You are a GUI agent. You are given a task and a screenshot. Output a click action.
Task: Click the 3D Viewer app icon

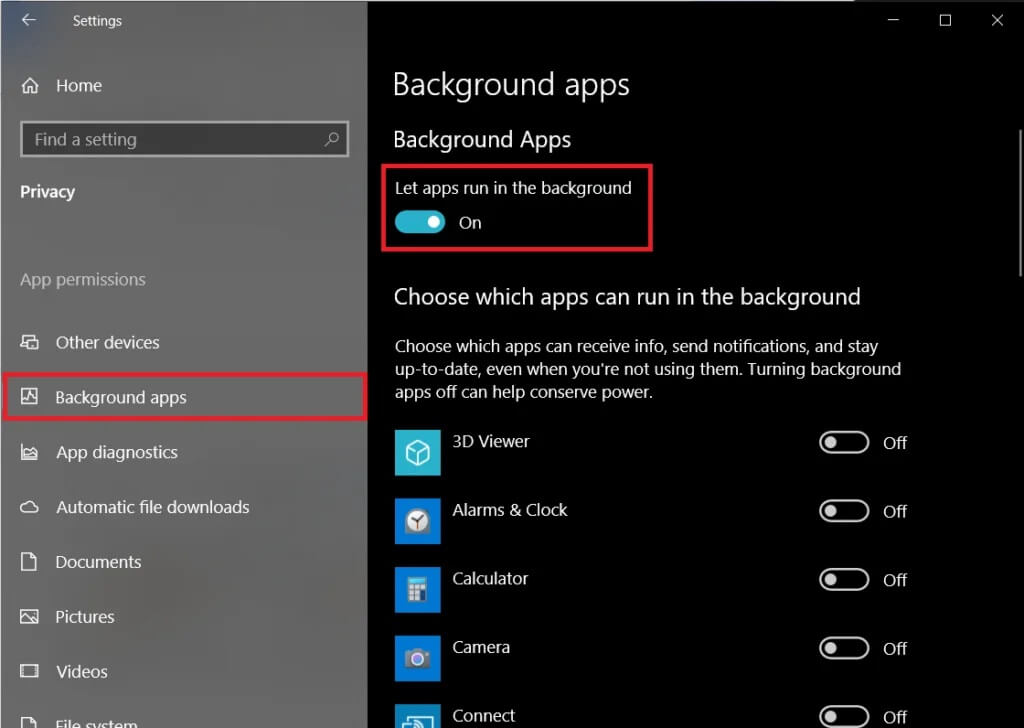[x=418, y=452]
